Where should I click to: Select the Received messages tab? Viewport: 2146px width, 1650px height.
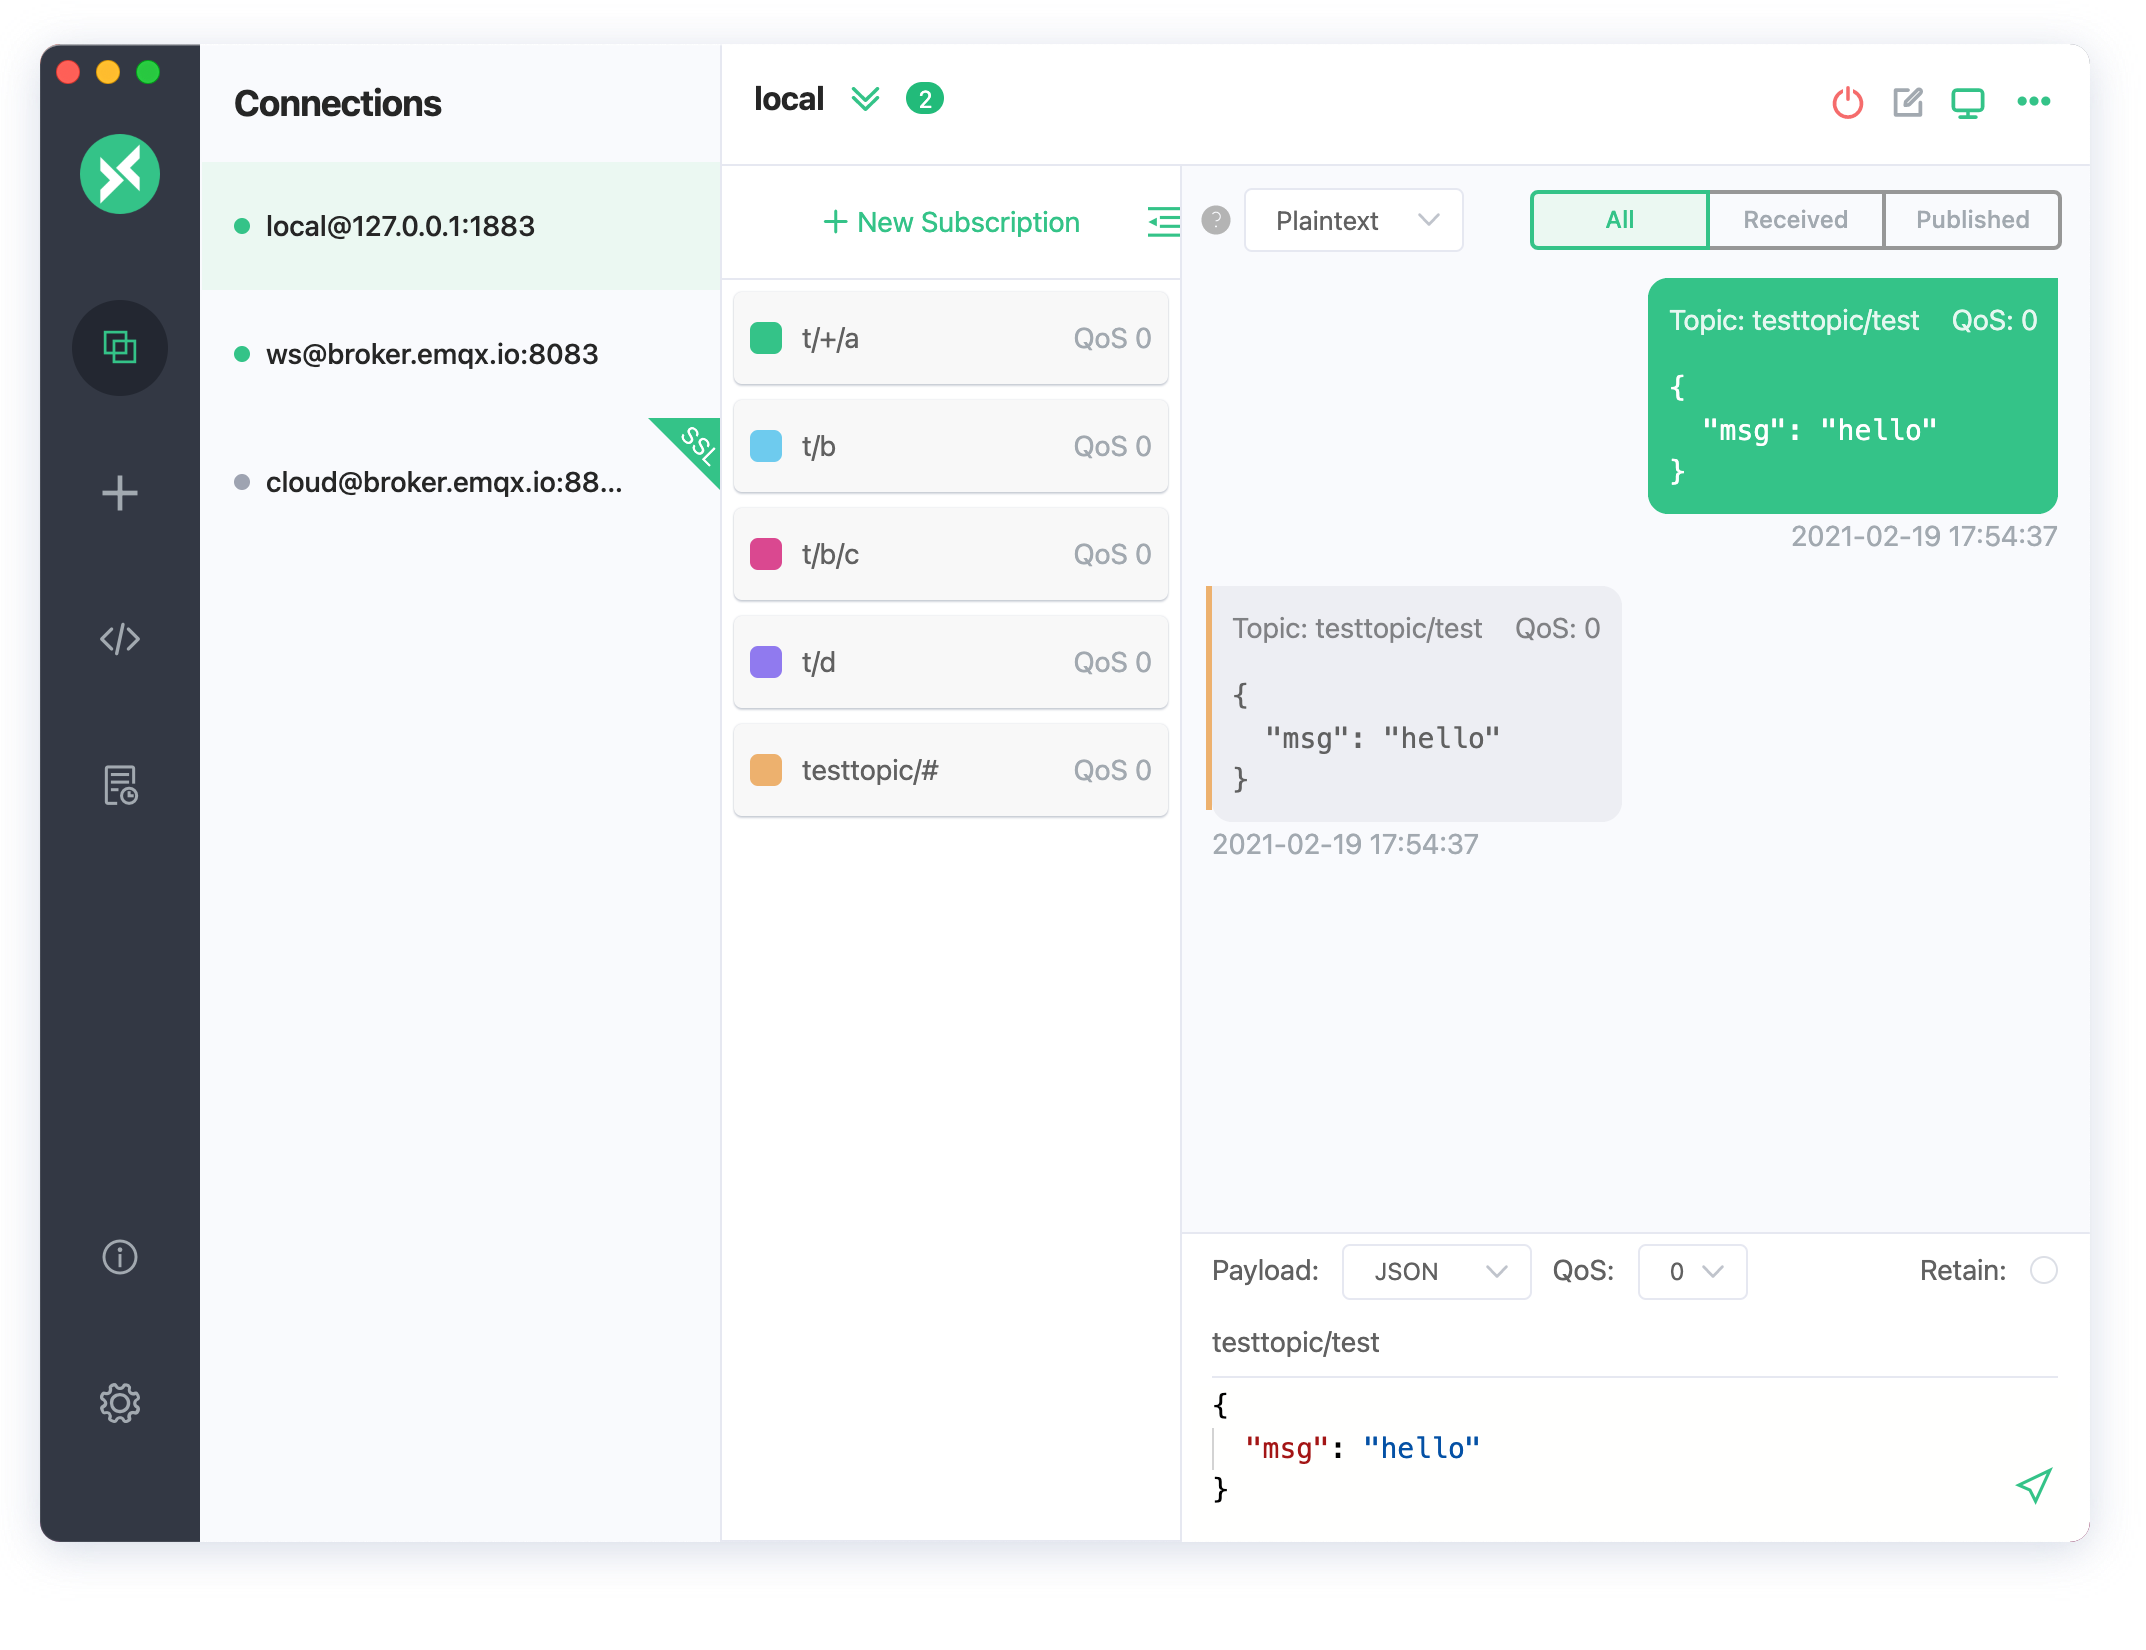1794,218
